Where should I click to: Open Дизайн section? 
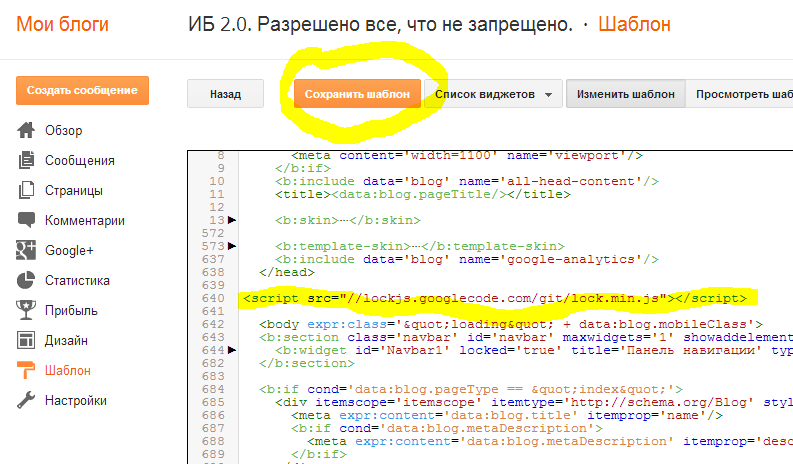[66, 341]
